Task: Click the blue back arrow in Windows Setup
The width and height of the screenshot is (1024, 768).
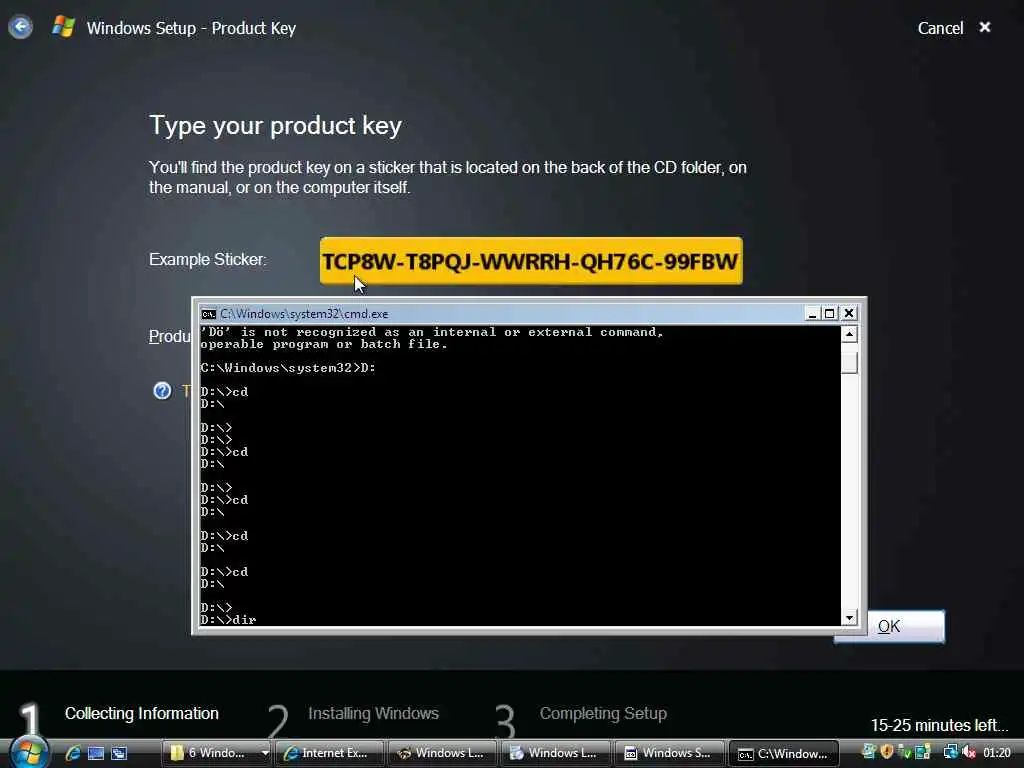Action: click(x=20, y=27)
